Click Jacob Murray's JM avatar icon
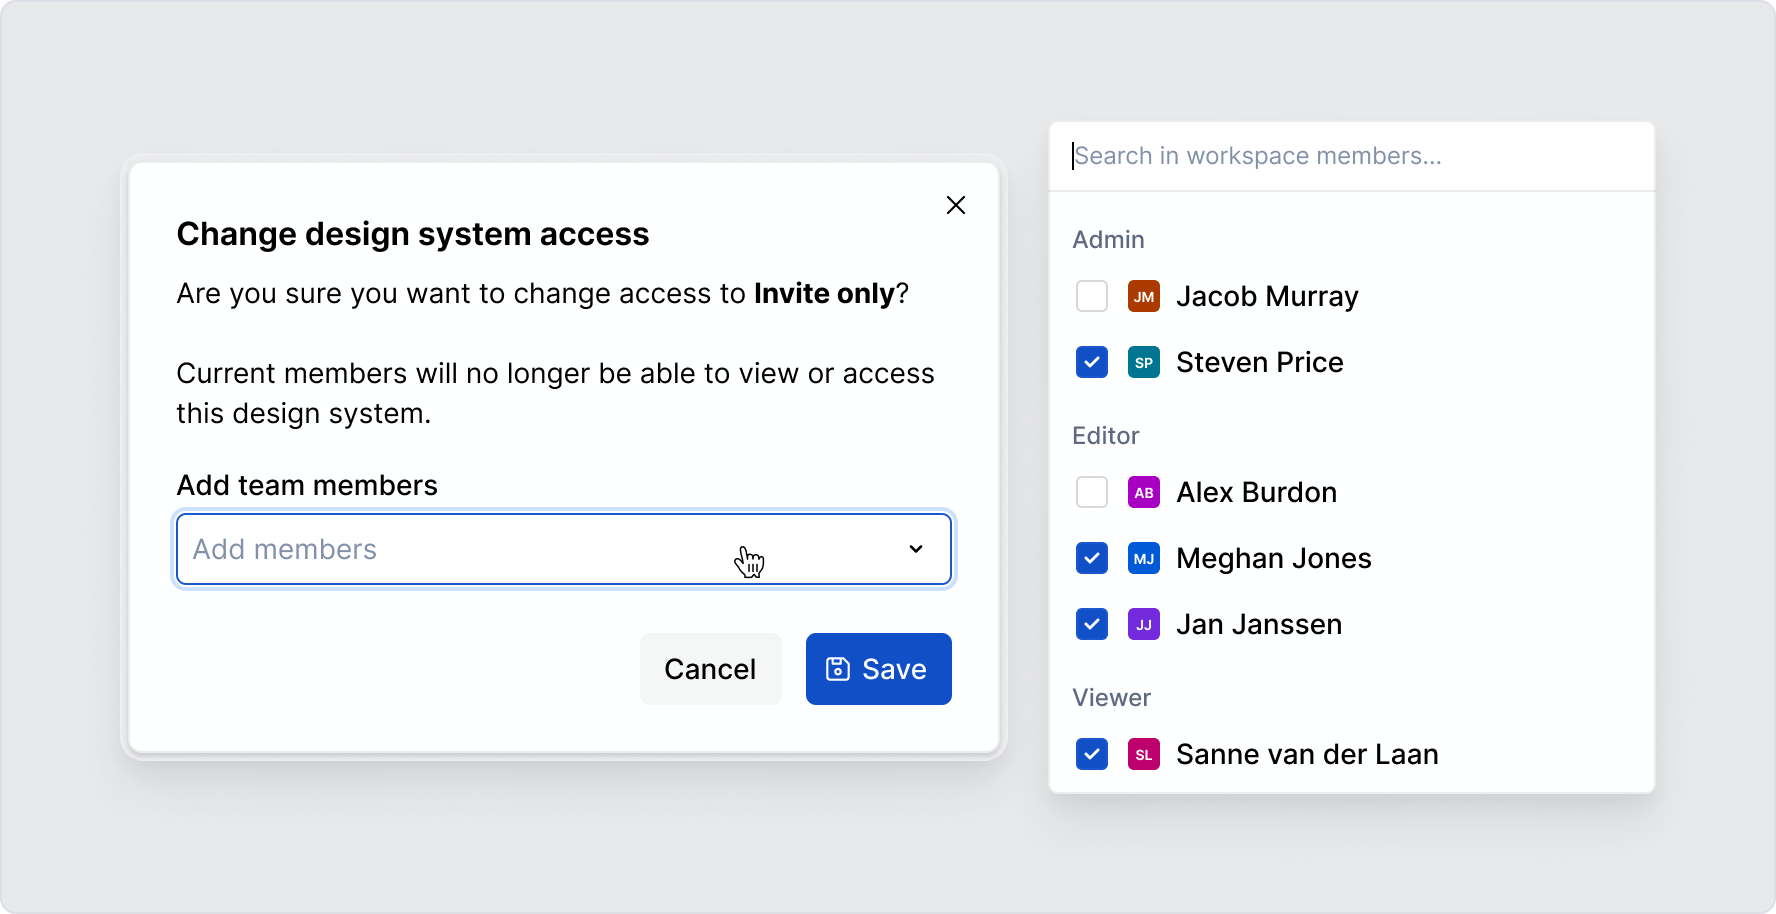1776x914 pixels. 1143,296
